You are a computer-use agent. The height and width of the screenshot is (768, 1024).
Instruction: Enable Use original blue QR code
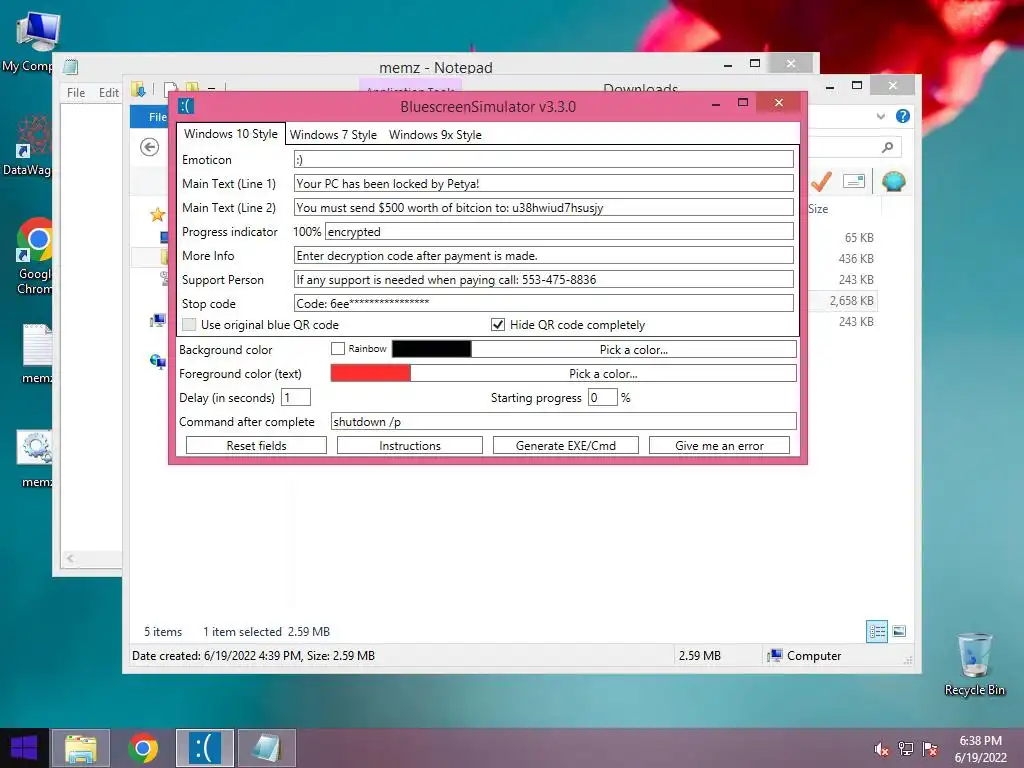click(x=189, y=325)
